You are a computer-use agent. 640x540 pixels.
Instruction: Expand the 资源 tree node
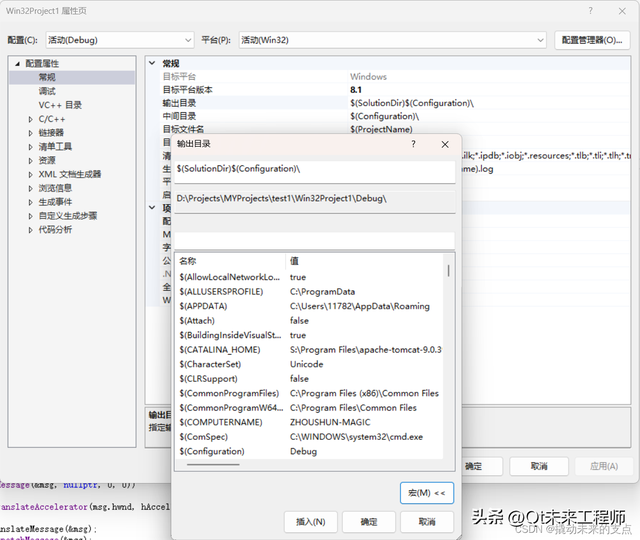coord(31,161)
